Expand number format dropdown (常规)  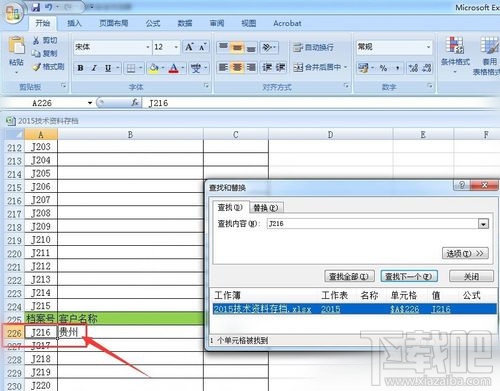coord(428,47)
